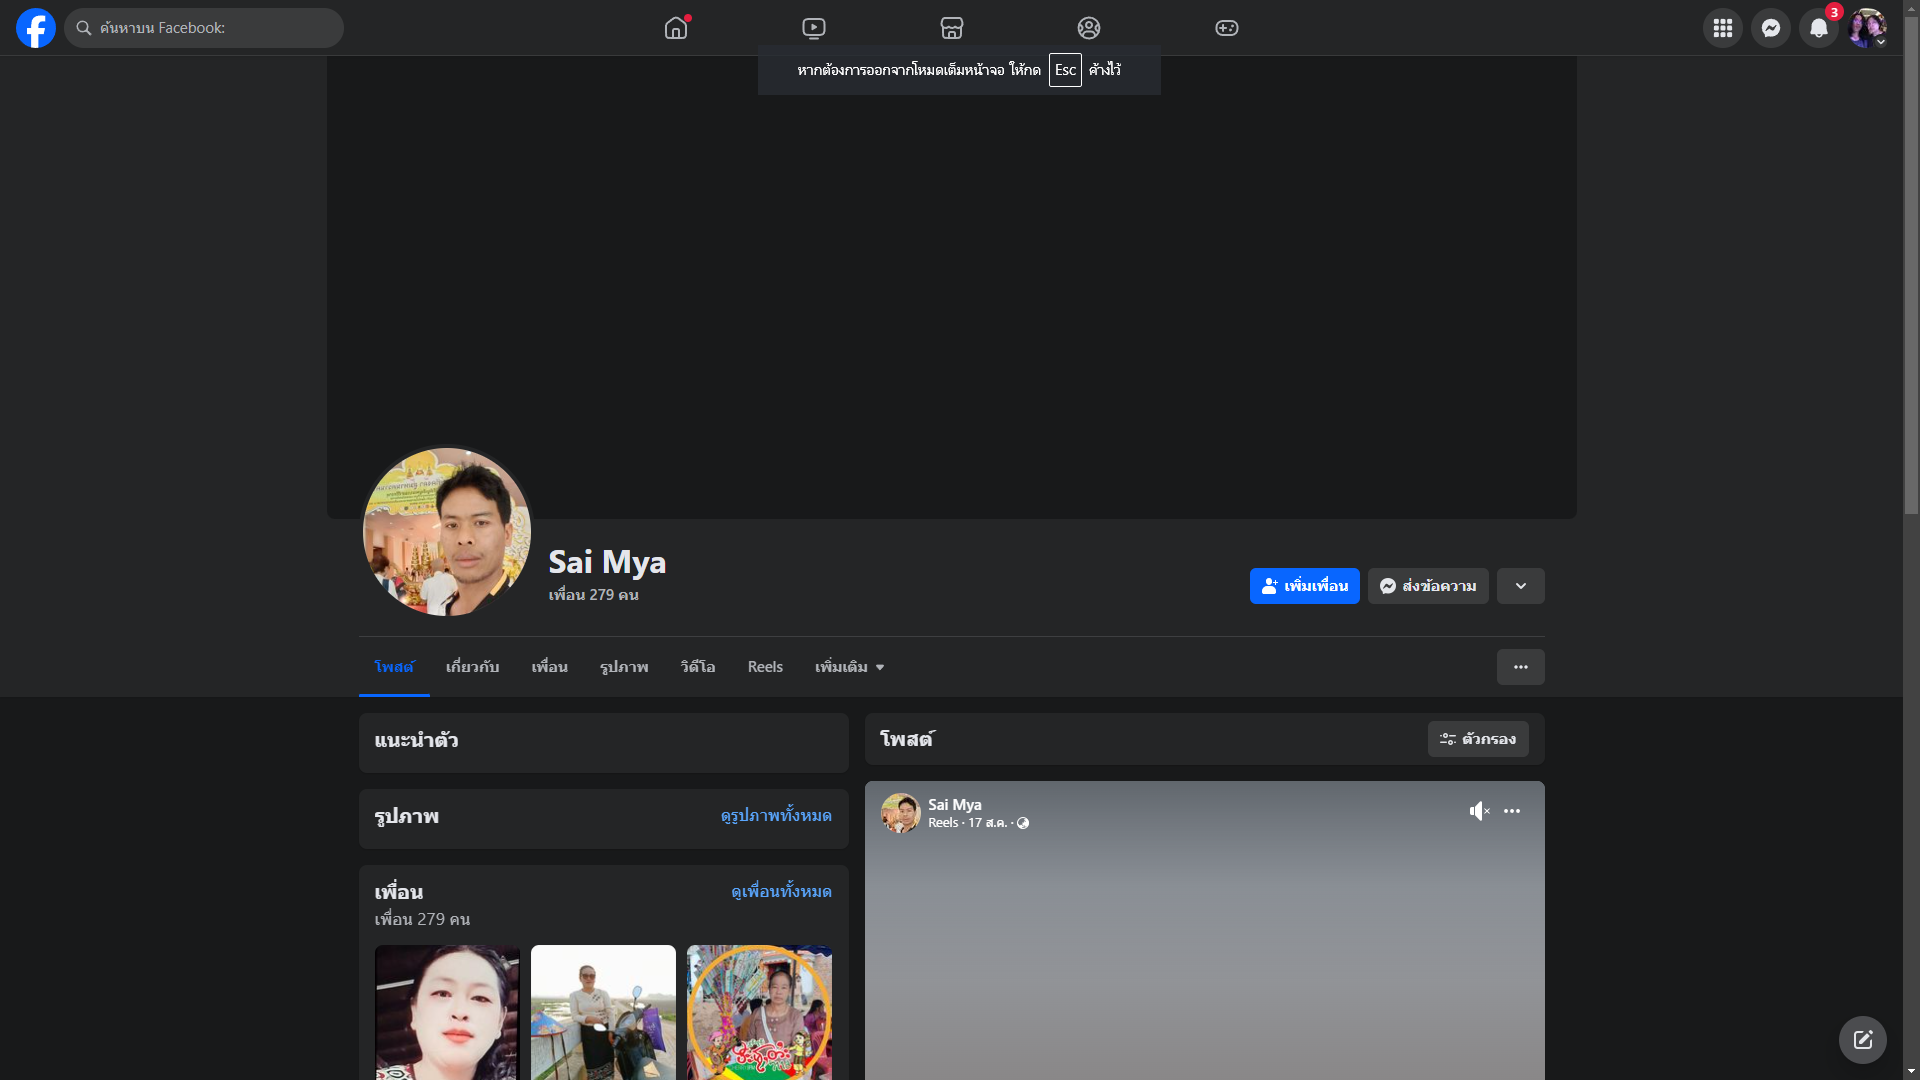
Task: Open the notifications bell icon
Action: [x=1819, y=28]
